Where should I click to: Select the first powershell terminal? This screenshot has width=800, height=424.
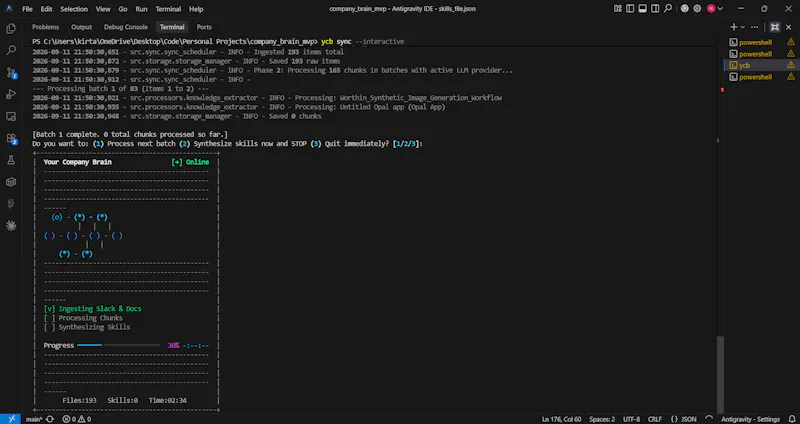(x=755, y=42)
